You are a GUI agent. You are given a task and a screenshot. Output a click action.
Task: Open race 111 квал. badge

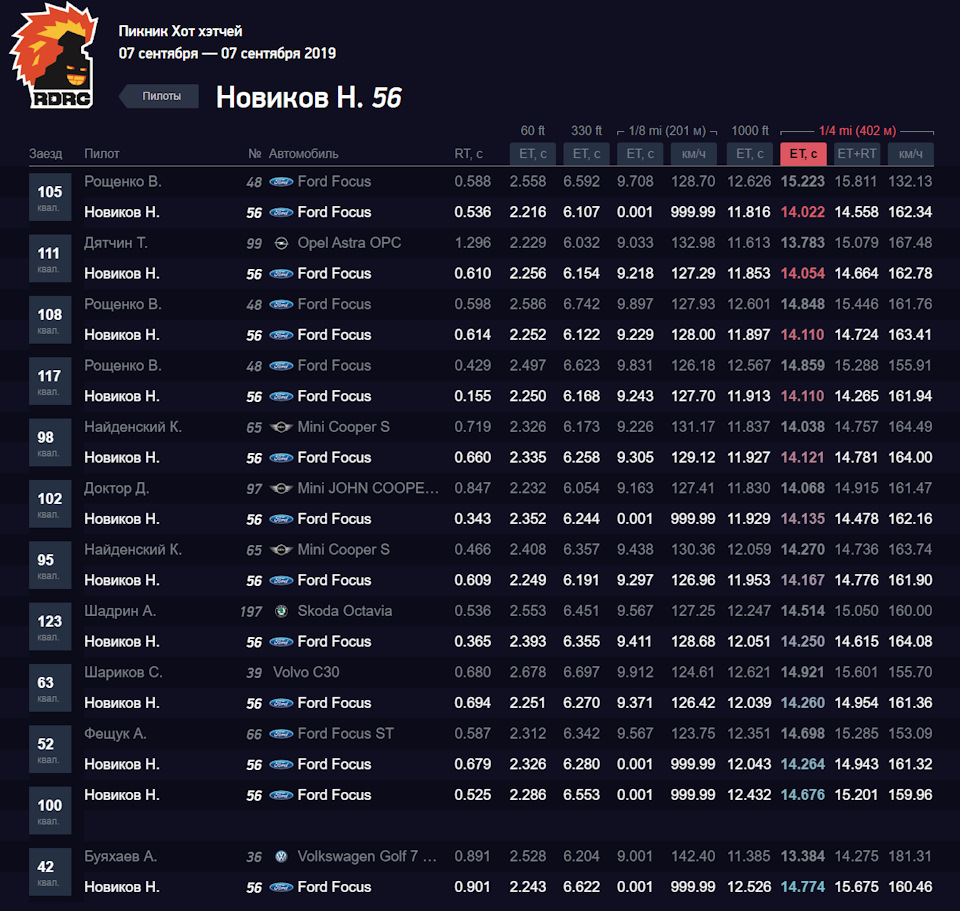(50, 258)
